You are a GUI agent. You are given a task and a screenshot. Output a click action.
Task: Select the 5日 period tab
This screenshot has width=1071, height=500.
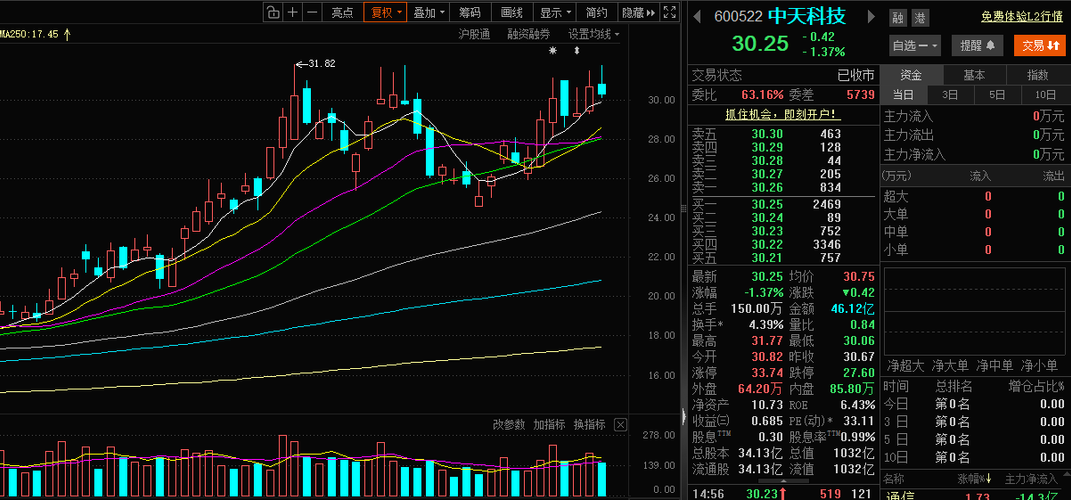(x=997, y=95)
